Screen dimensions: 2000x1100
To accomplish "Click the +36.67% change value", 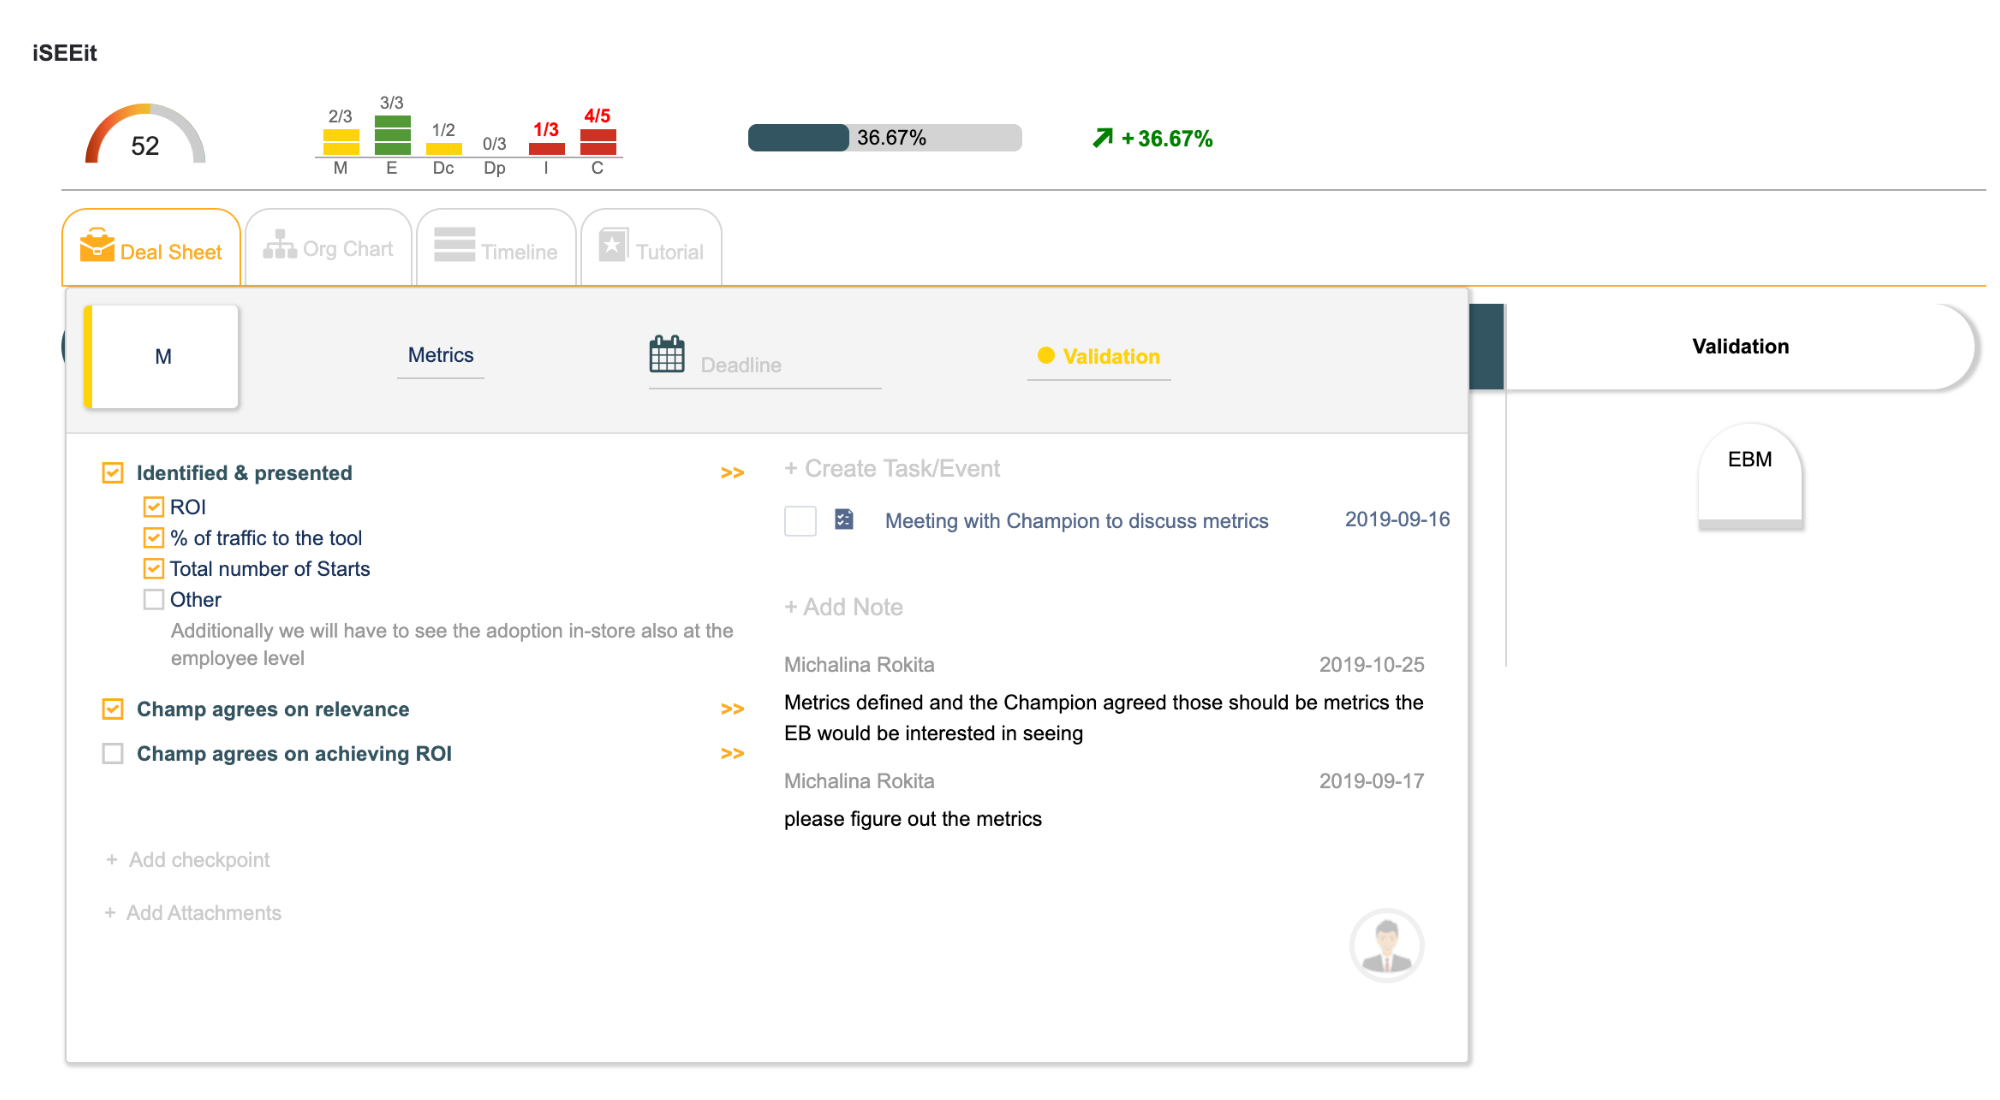I will pos(1166,139).
